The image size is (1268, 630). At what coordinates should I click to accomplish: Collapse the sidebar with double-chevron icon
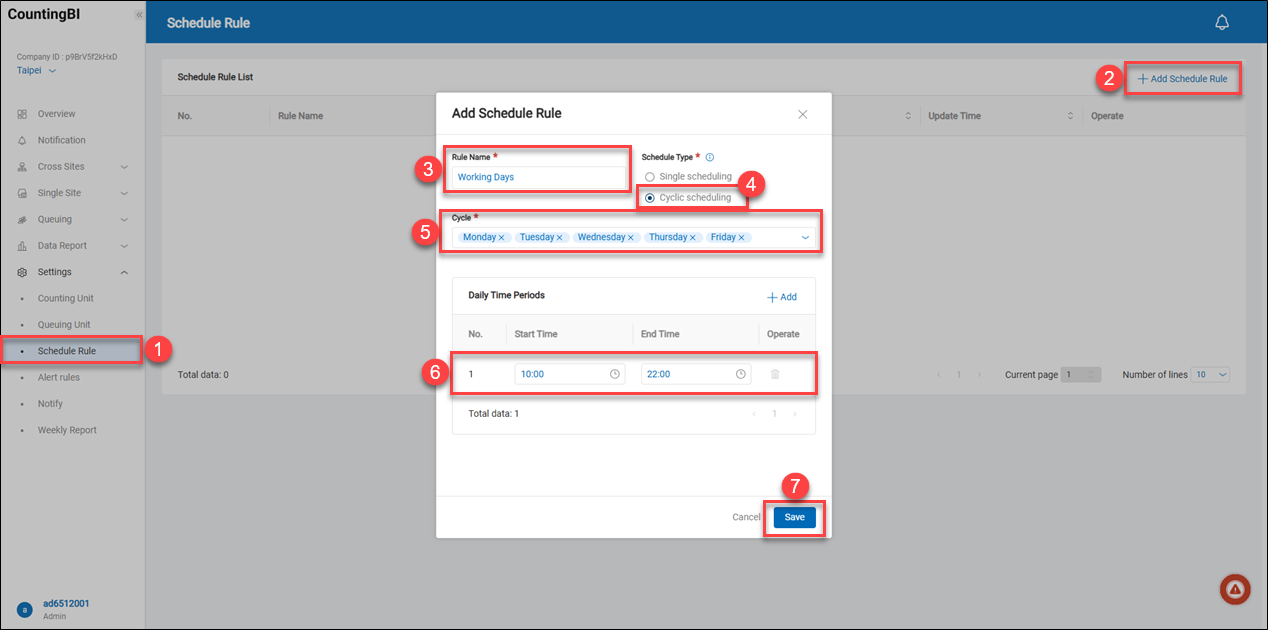click(138, 15)
